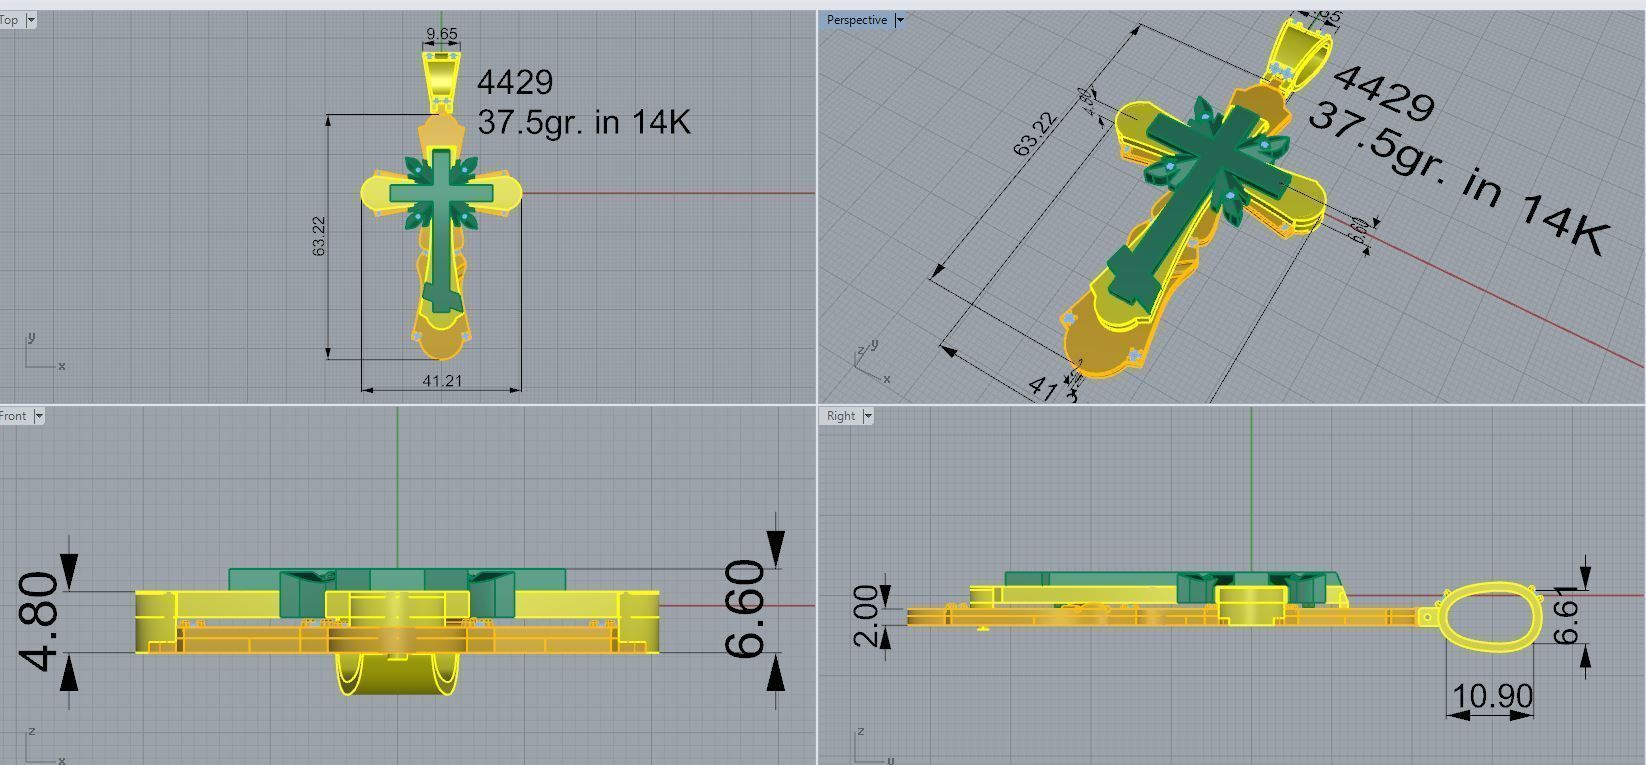Select the 10.90 dimension in Right viewport
This screenshot has height=765, width=1646.
click(1491, 695)
